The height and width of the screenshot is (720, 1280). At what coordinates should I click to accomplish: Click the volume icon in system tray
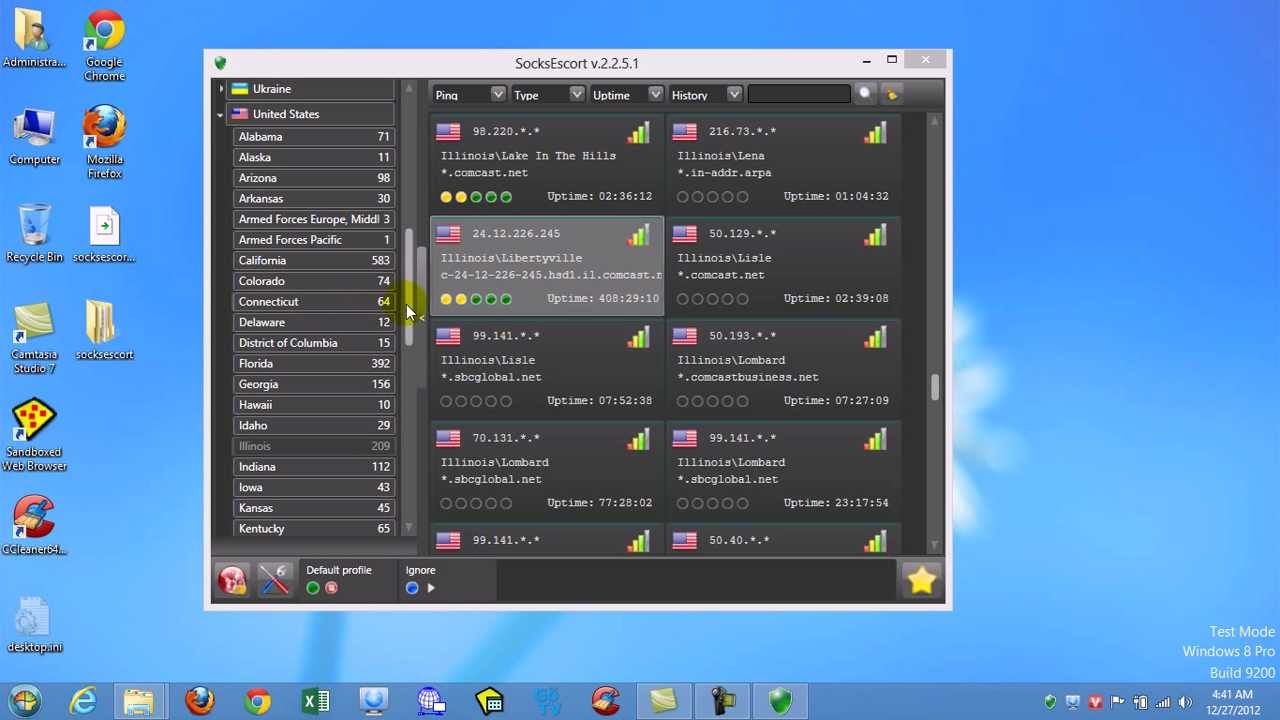pos(1184,702)
